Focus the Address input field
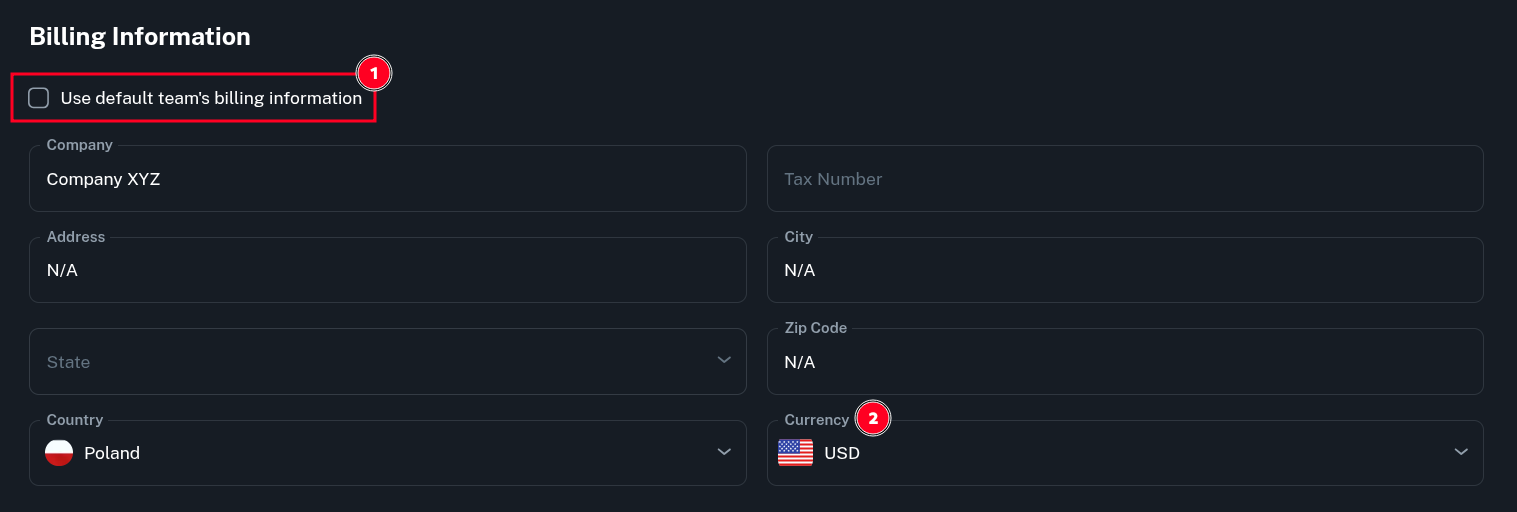Screen dimensions: 1517x512 point(387,271)
